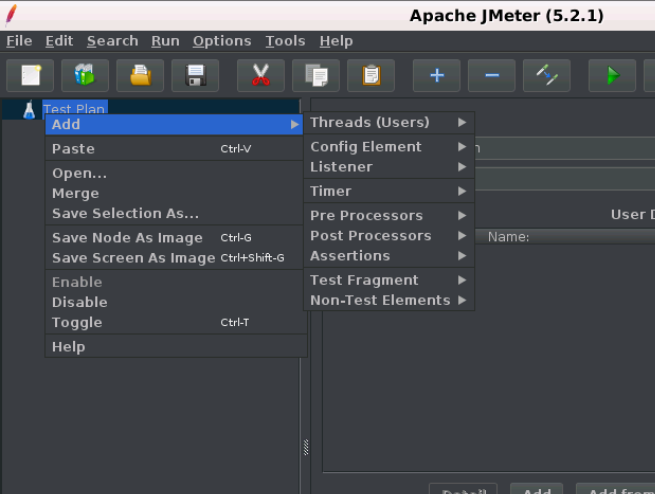Click the Cut scissors icon

tap(261, 76)
